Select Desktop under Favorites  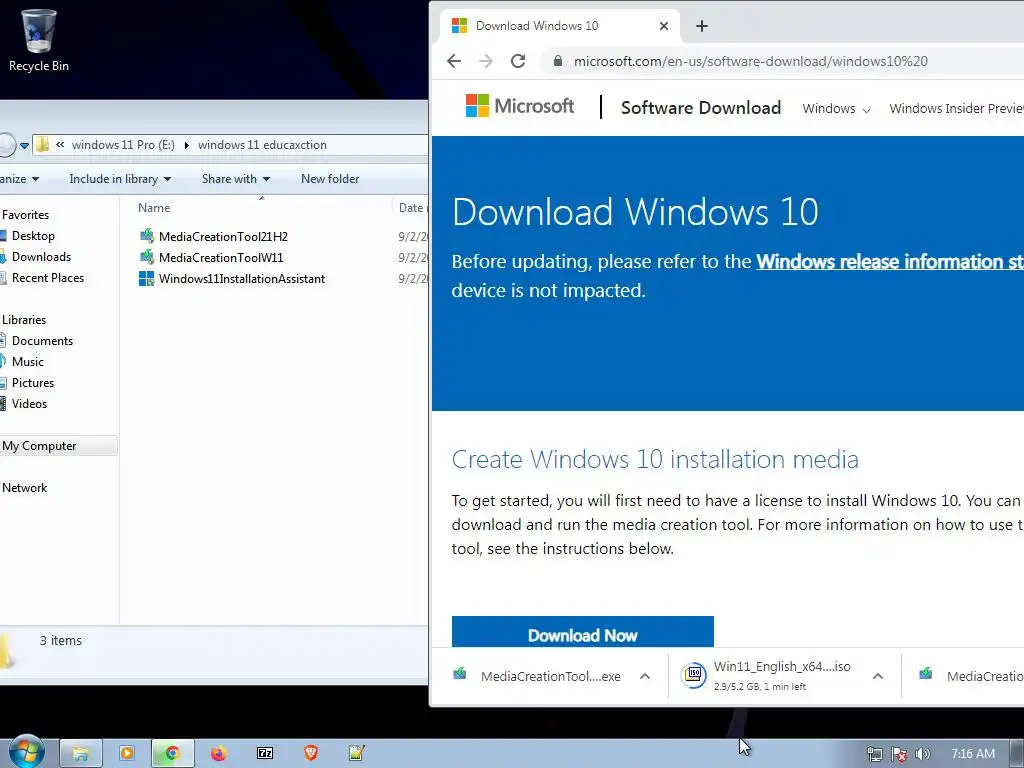pyautogui.click(x=33, y=236)
